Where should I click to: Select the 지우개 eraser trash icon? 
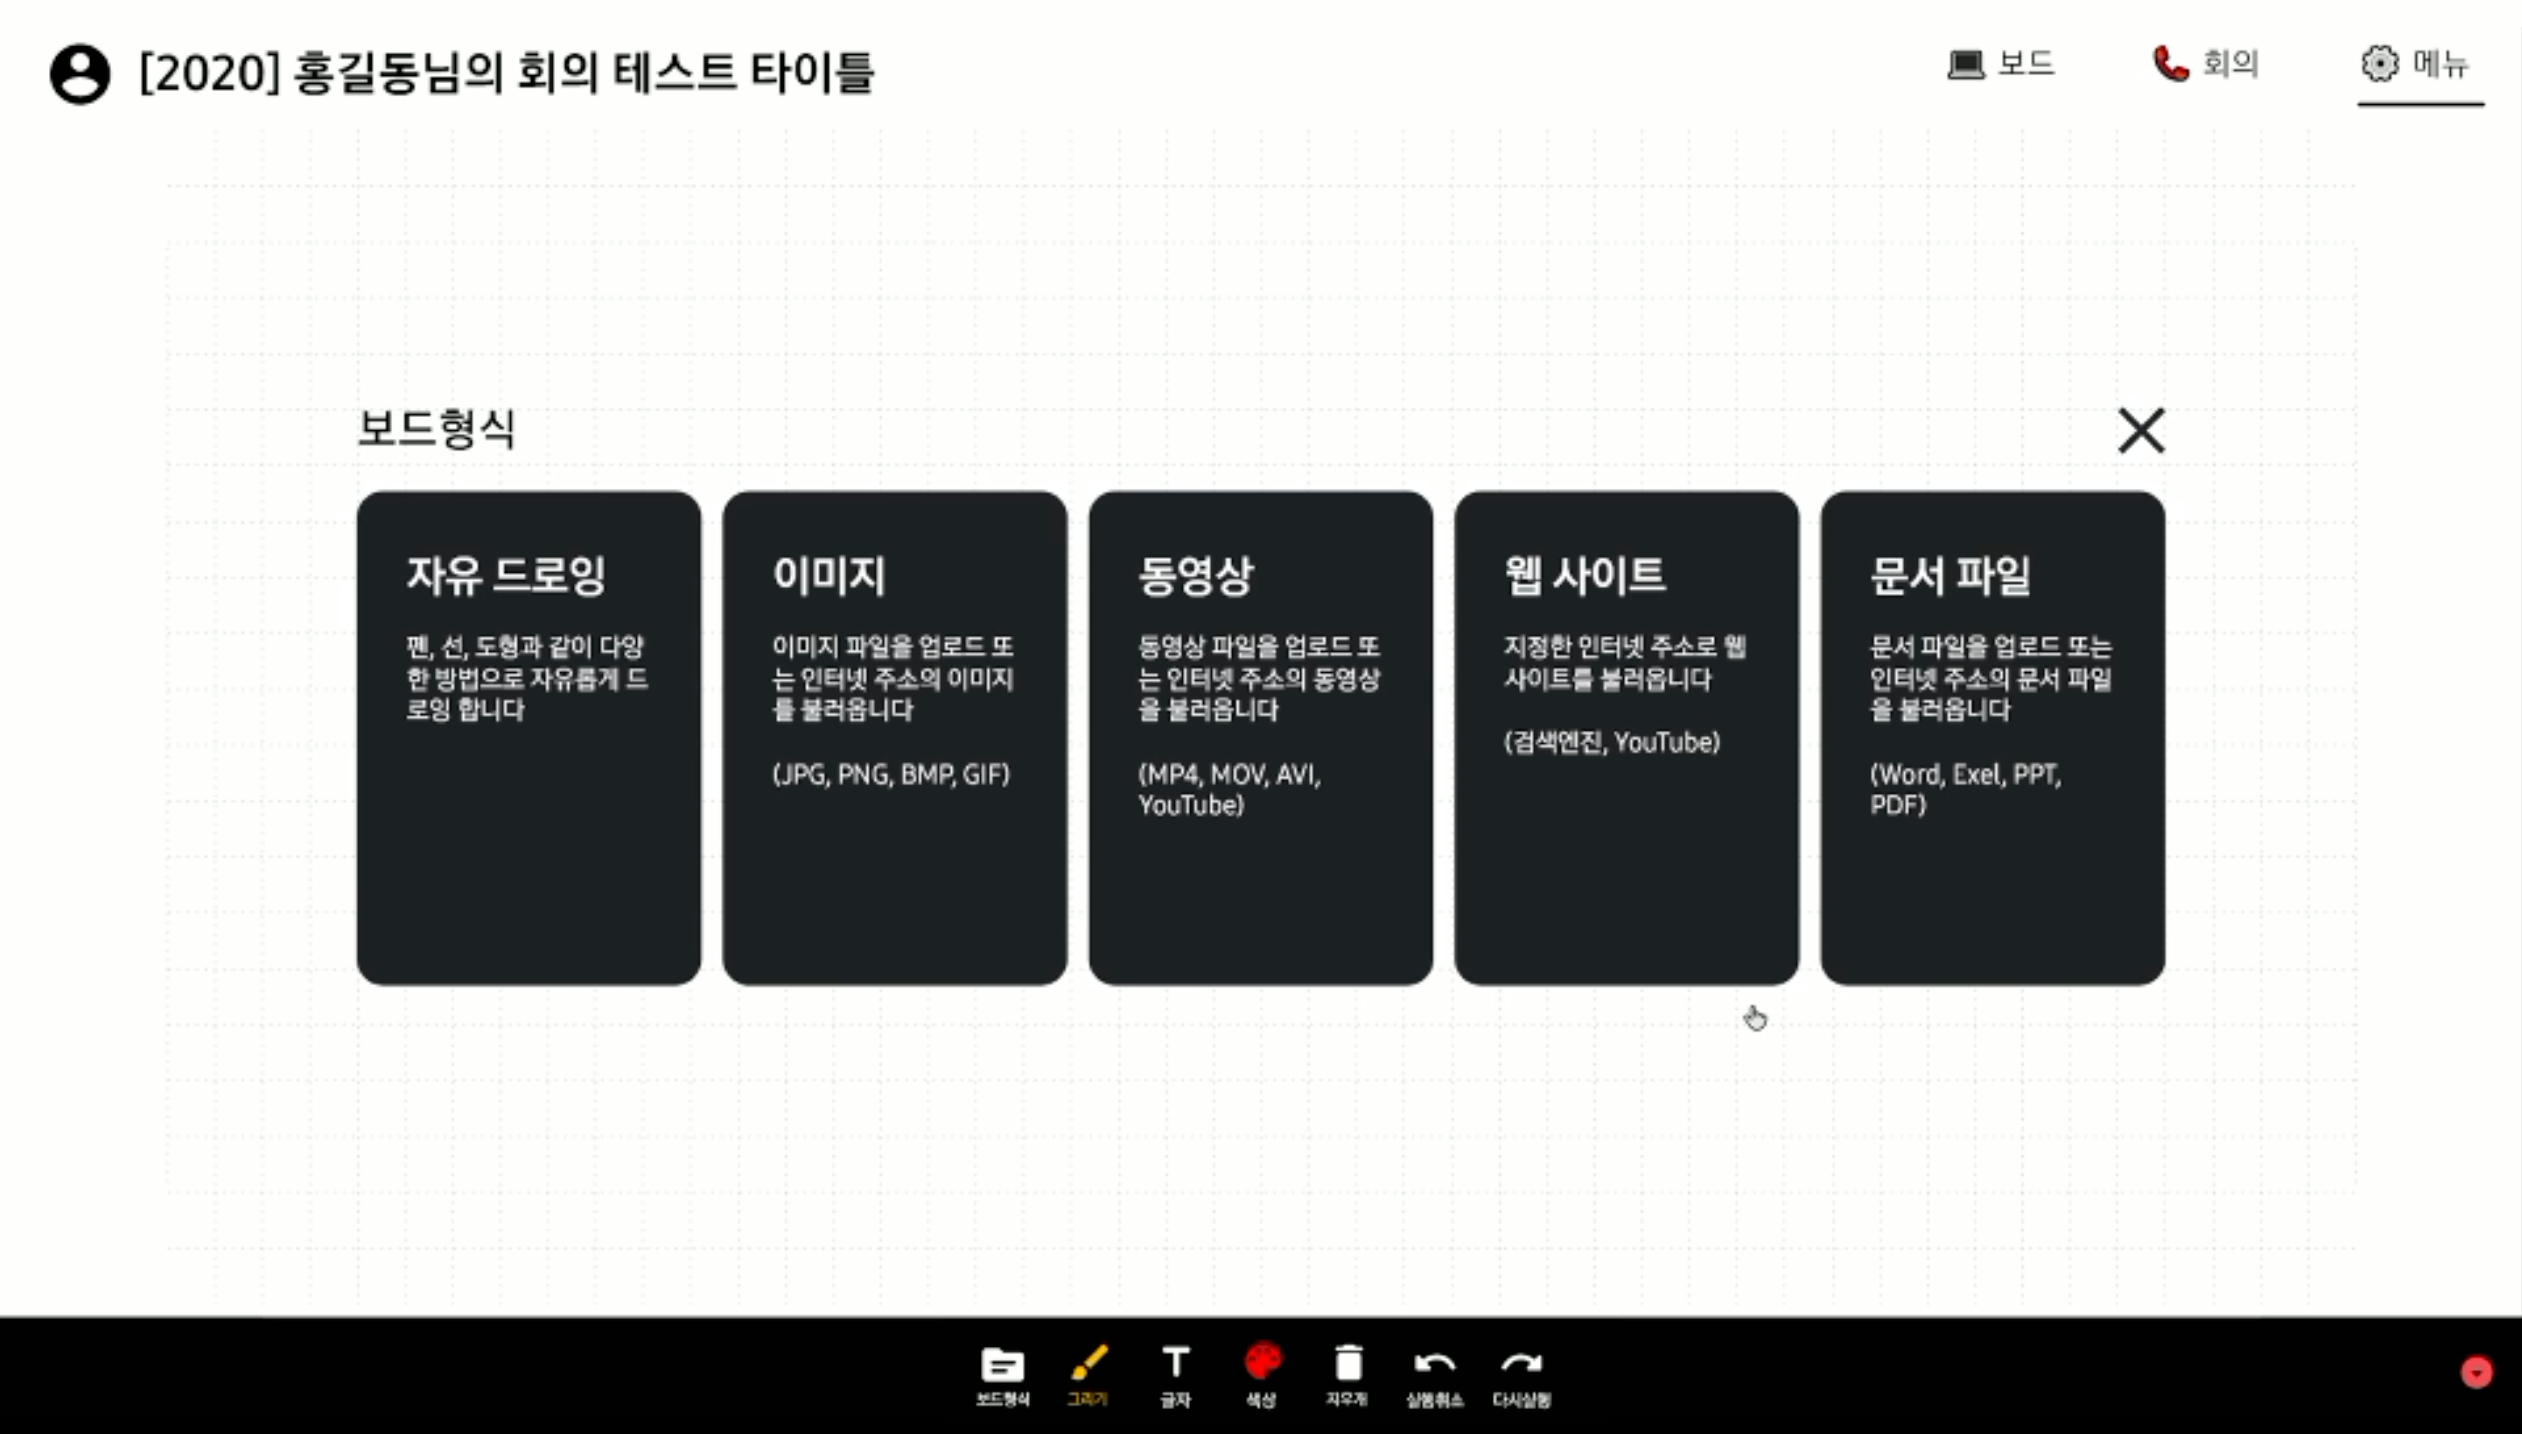click(x=1348, y=1373)
